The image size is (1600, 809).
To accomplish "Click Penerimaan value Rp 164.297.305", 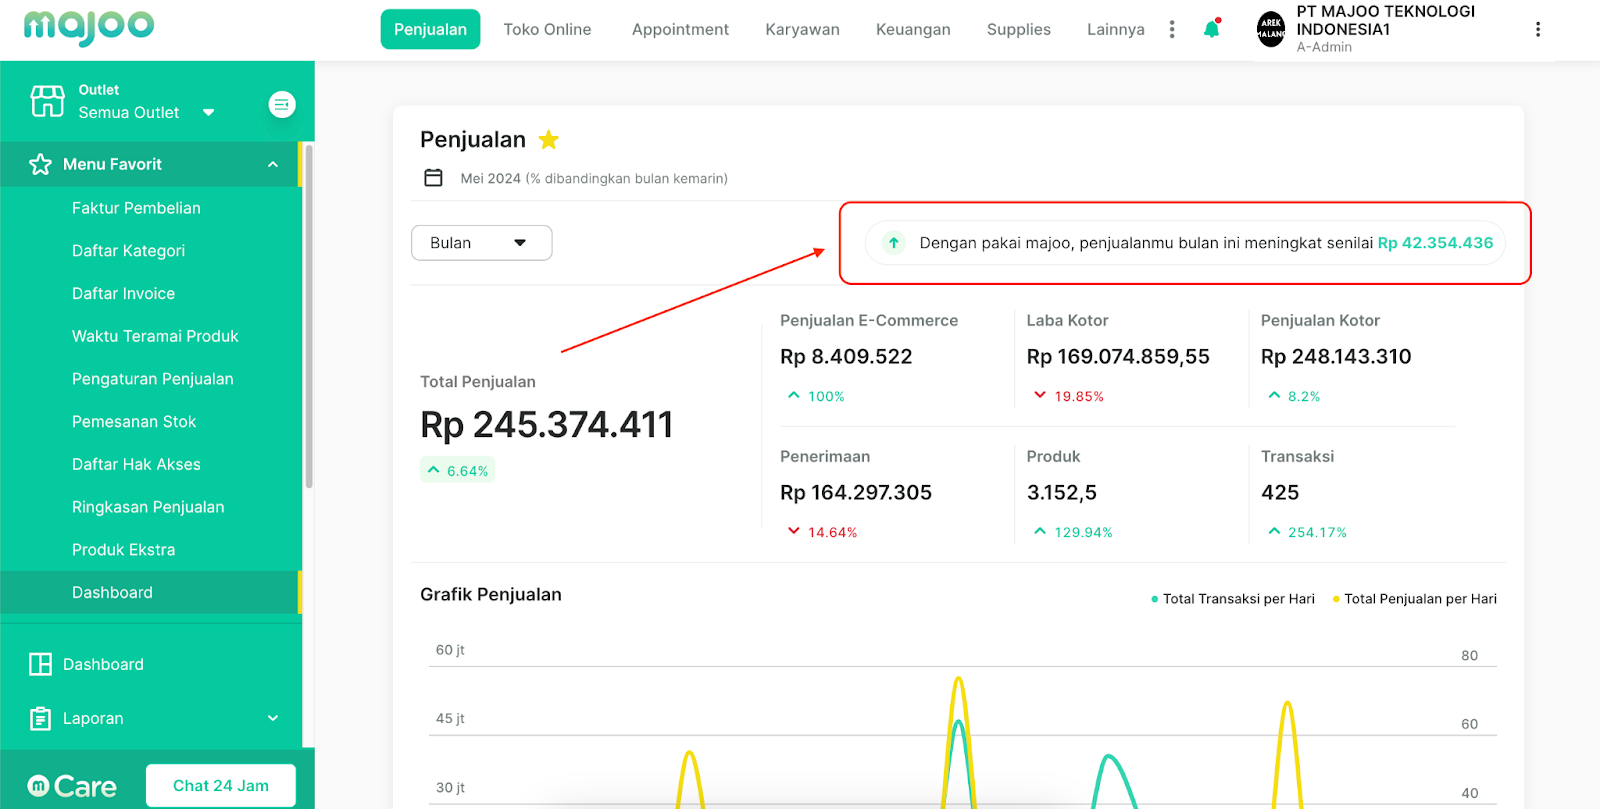I will tap(856, 492).
